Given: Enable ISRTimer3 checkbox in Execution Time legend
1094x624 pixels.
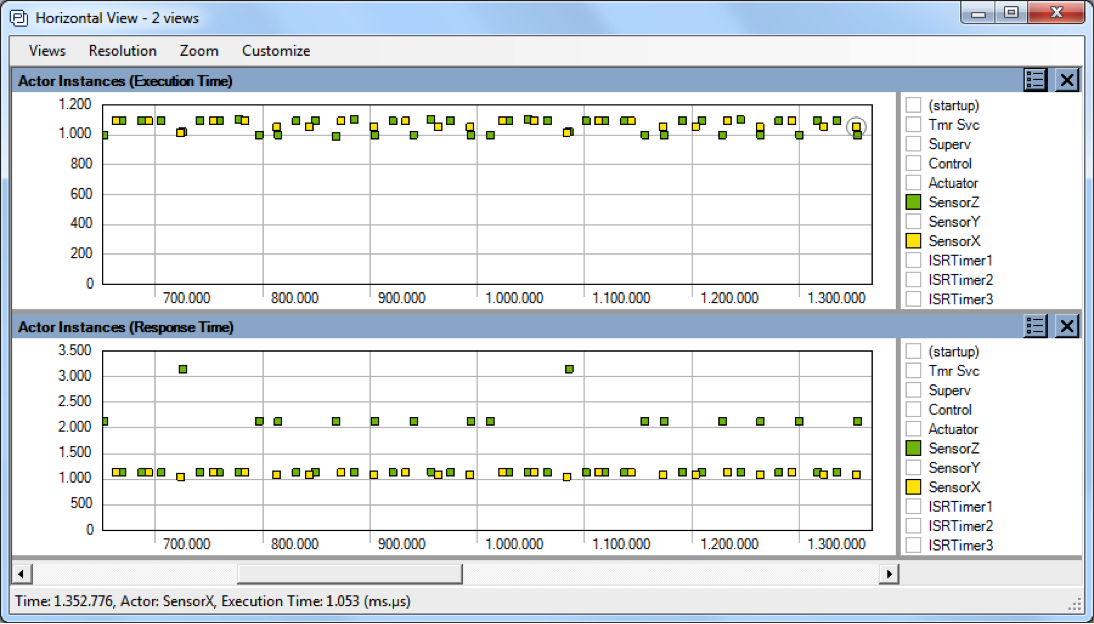Looking at the screenshot, I should [913, 299].
